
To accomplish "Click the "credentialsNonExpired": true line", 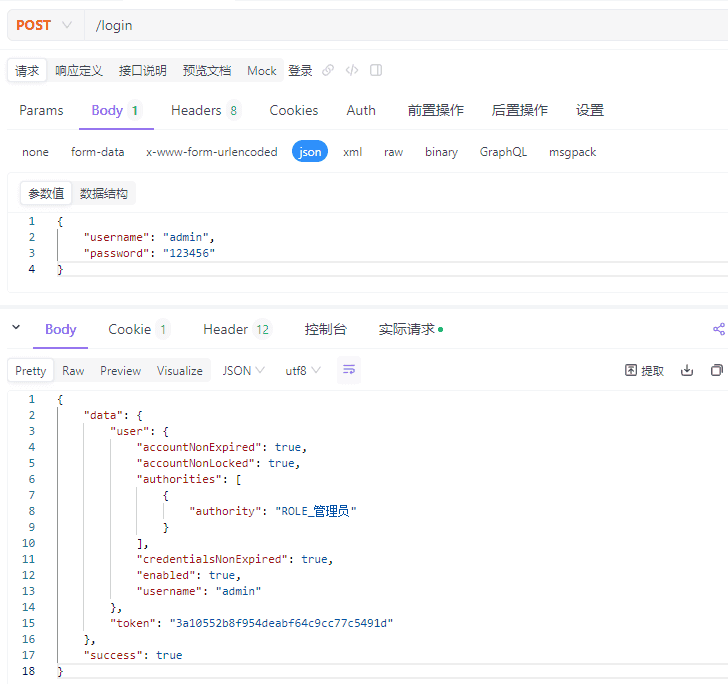I will coord(234,559).
